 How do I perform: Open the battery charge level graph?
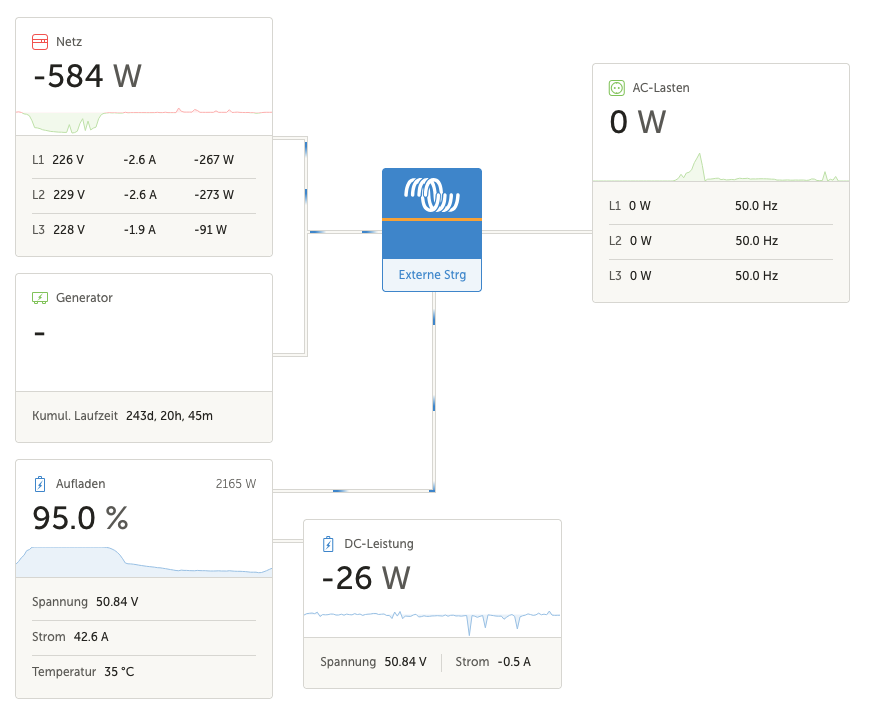click(x=144, y=562)
